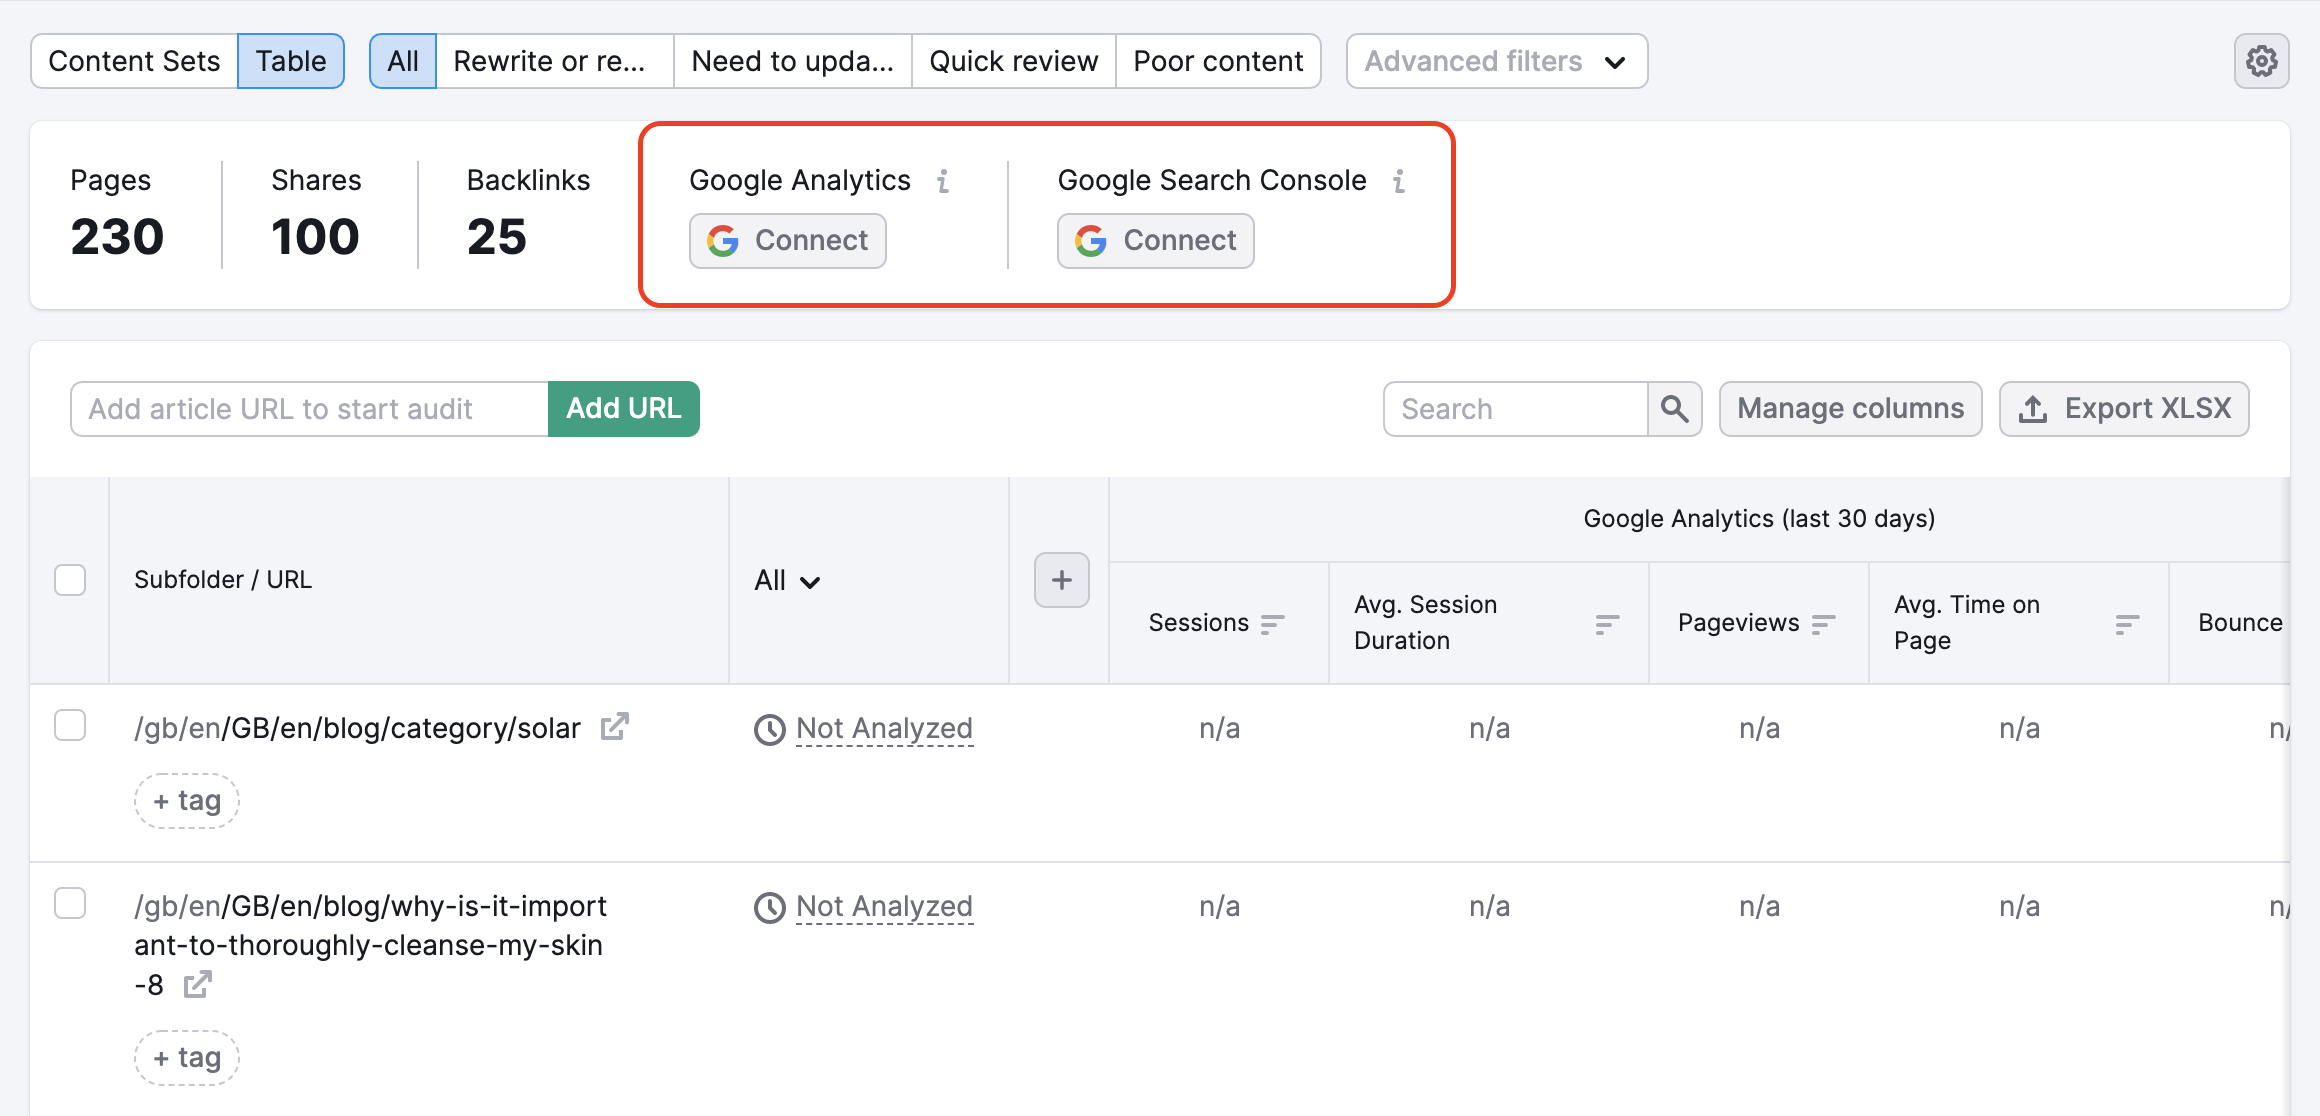Viewport: 2320px width, 1116px height.
Task: Select the Rewrite or re... filter tab
Action: click(x=554, y=61)
